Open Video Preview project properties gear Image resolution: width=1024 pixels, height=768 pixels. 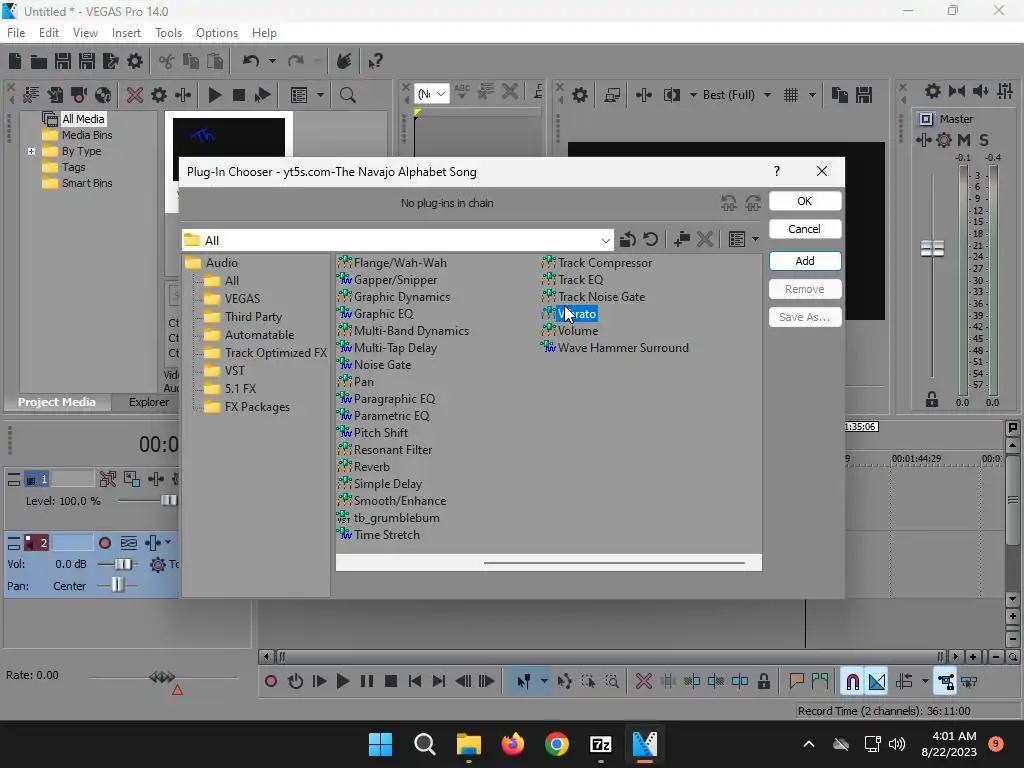pyautogui.click(x=580, y=95)
